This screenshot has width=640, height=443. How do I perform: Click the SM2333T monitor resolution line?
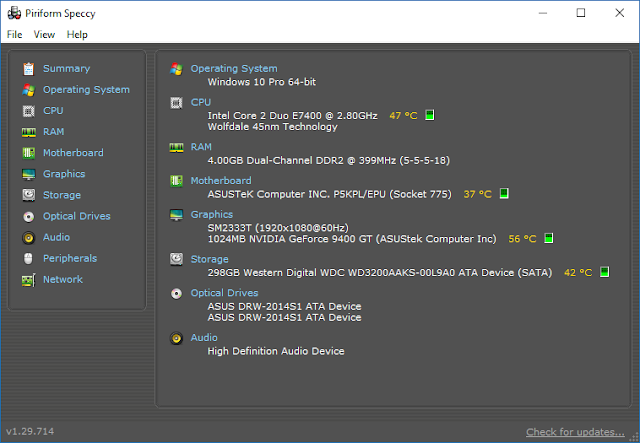click(x=278, y=227)
